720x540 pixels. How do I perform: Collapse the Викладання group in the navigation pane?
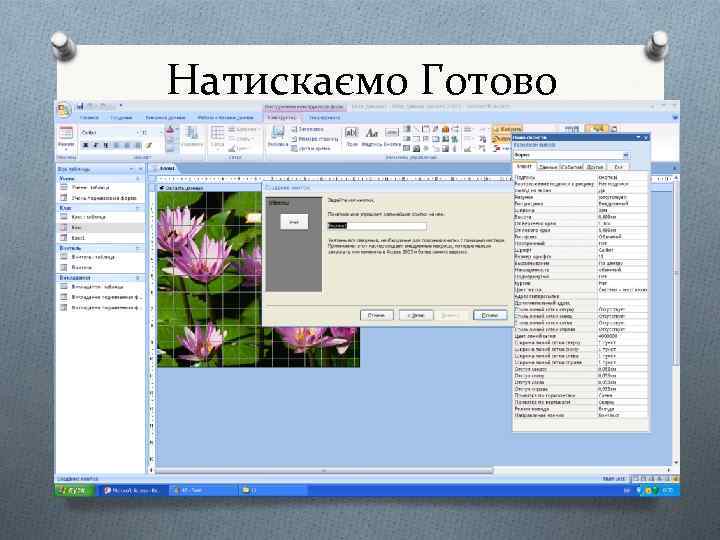[138, 278]
